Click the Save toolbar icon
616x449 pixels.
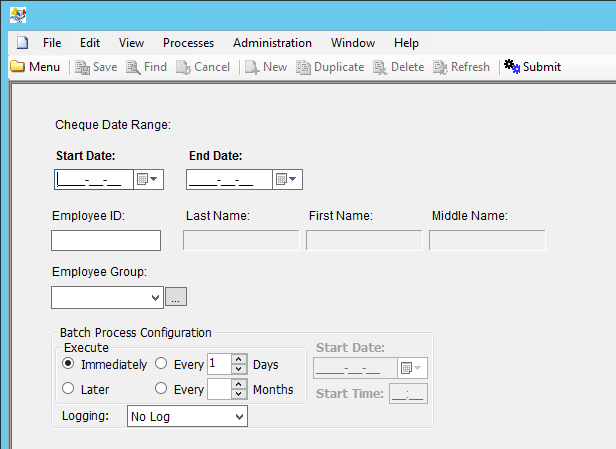point(82,67)
